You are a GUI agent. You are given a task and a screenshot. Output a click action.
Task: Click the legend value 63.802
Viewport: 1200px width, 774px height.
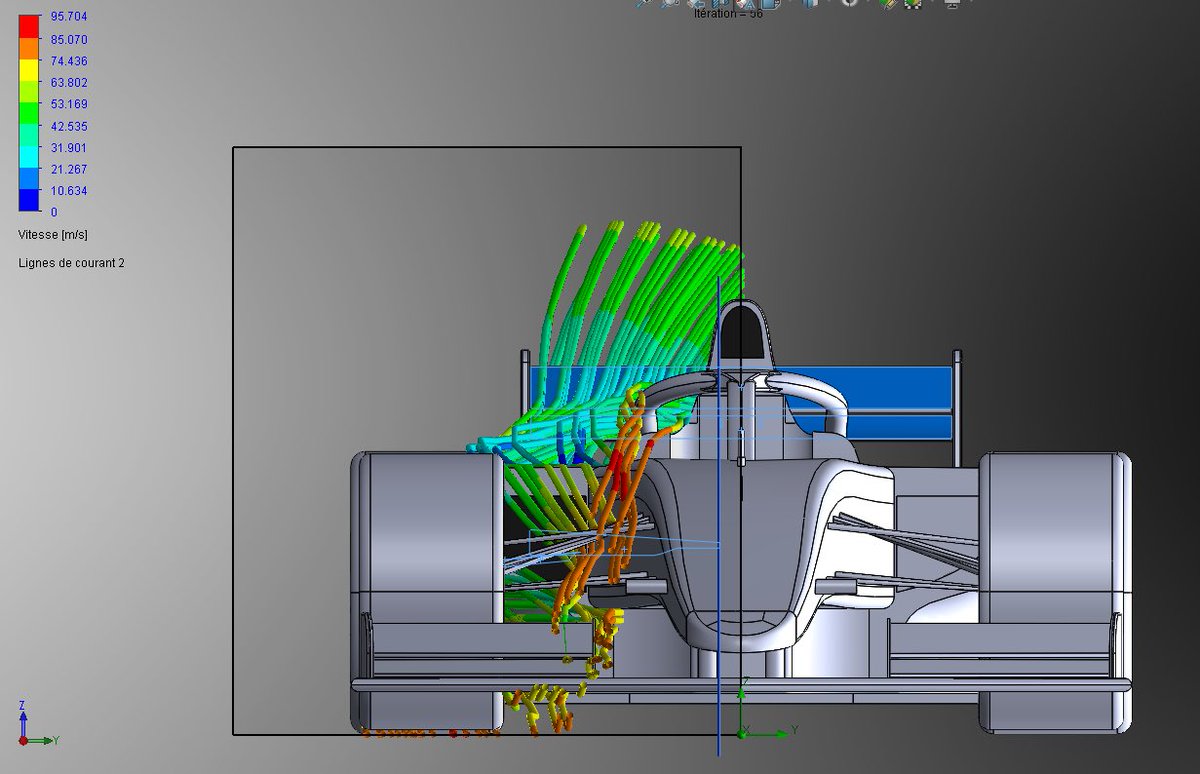pos(69,83)
